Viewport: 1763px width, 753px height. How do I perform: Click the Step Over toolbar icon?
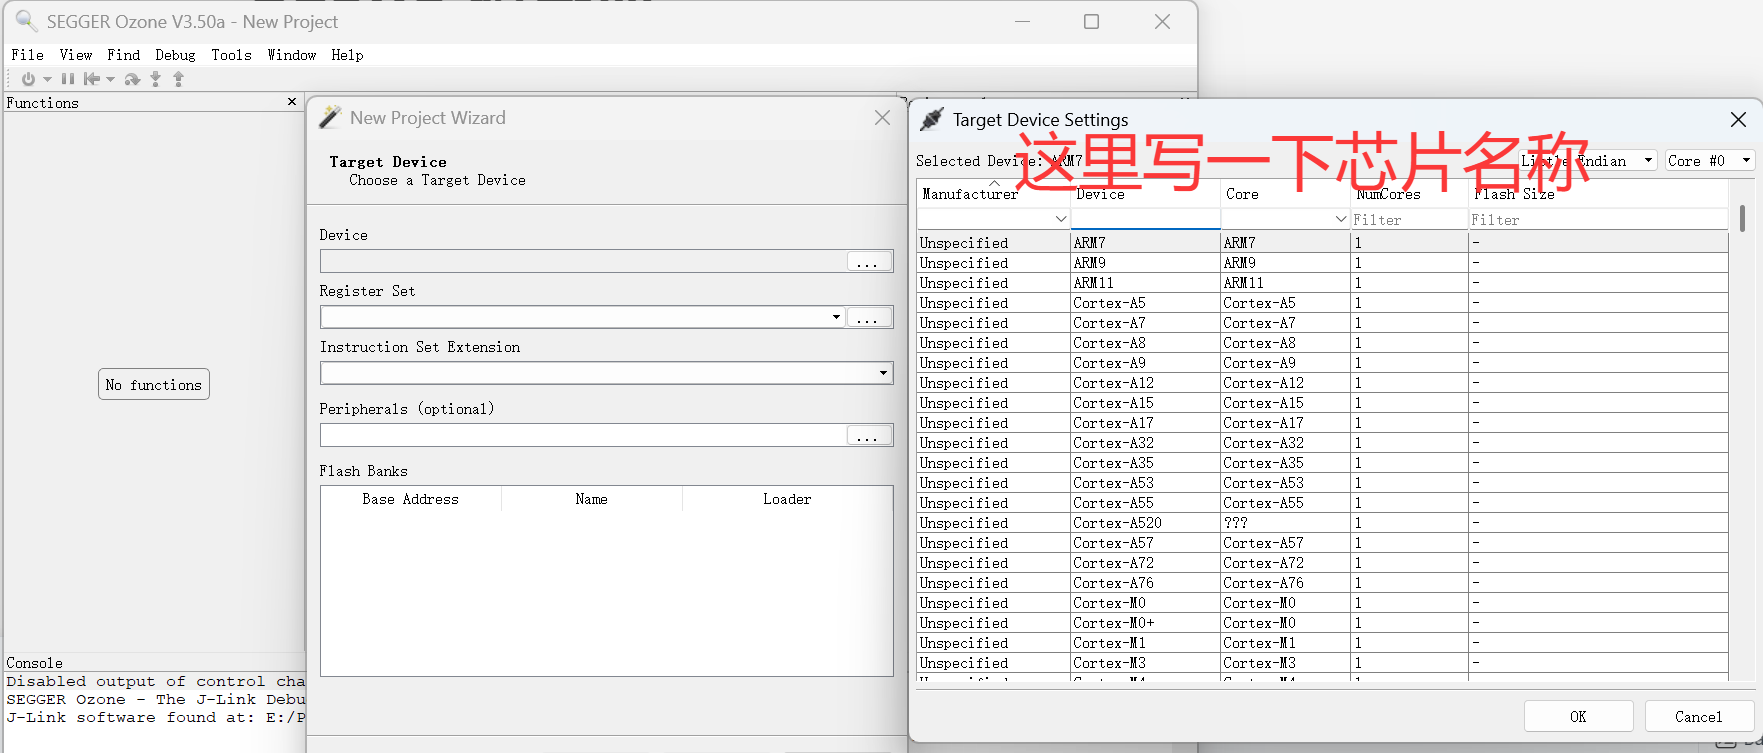pyautogui.click(x=132, y=79)
